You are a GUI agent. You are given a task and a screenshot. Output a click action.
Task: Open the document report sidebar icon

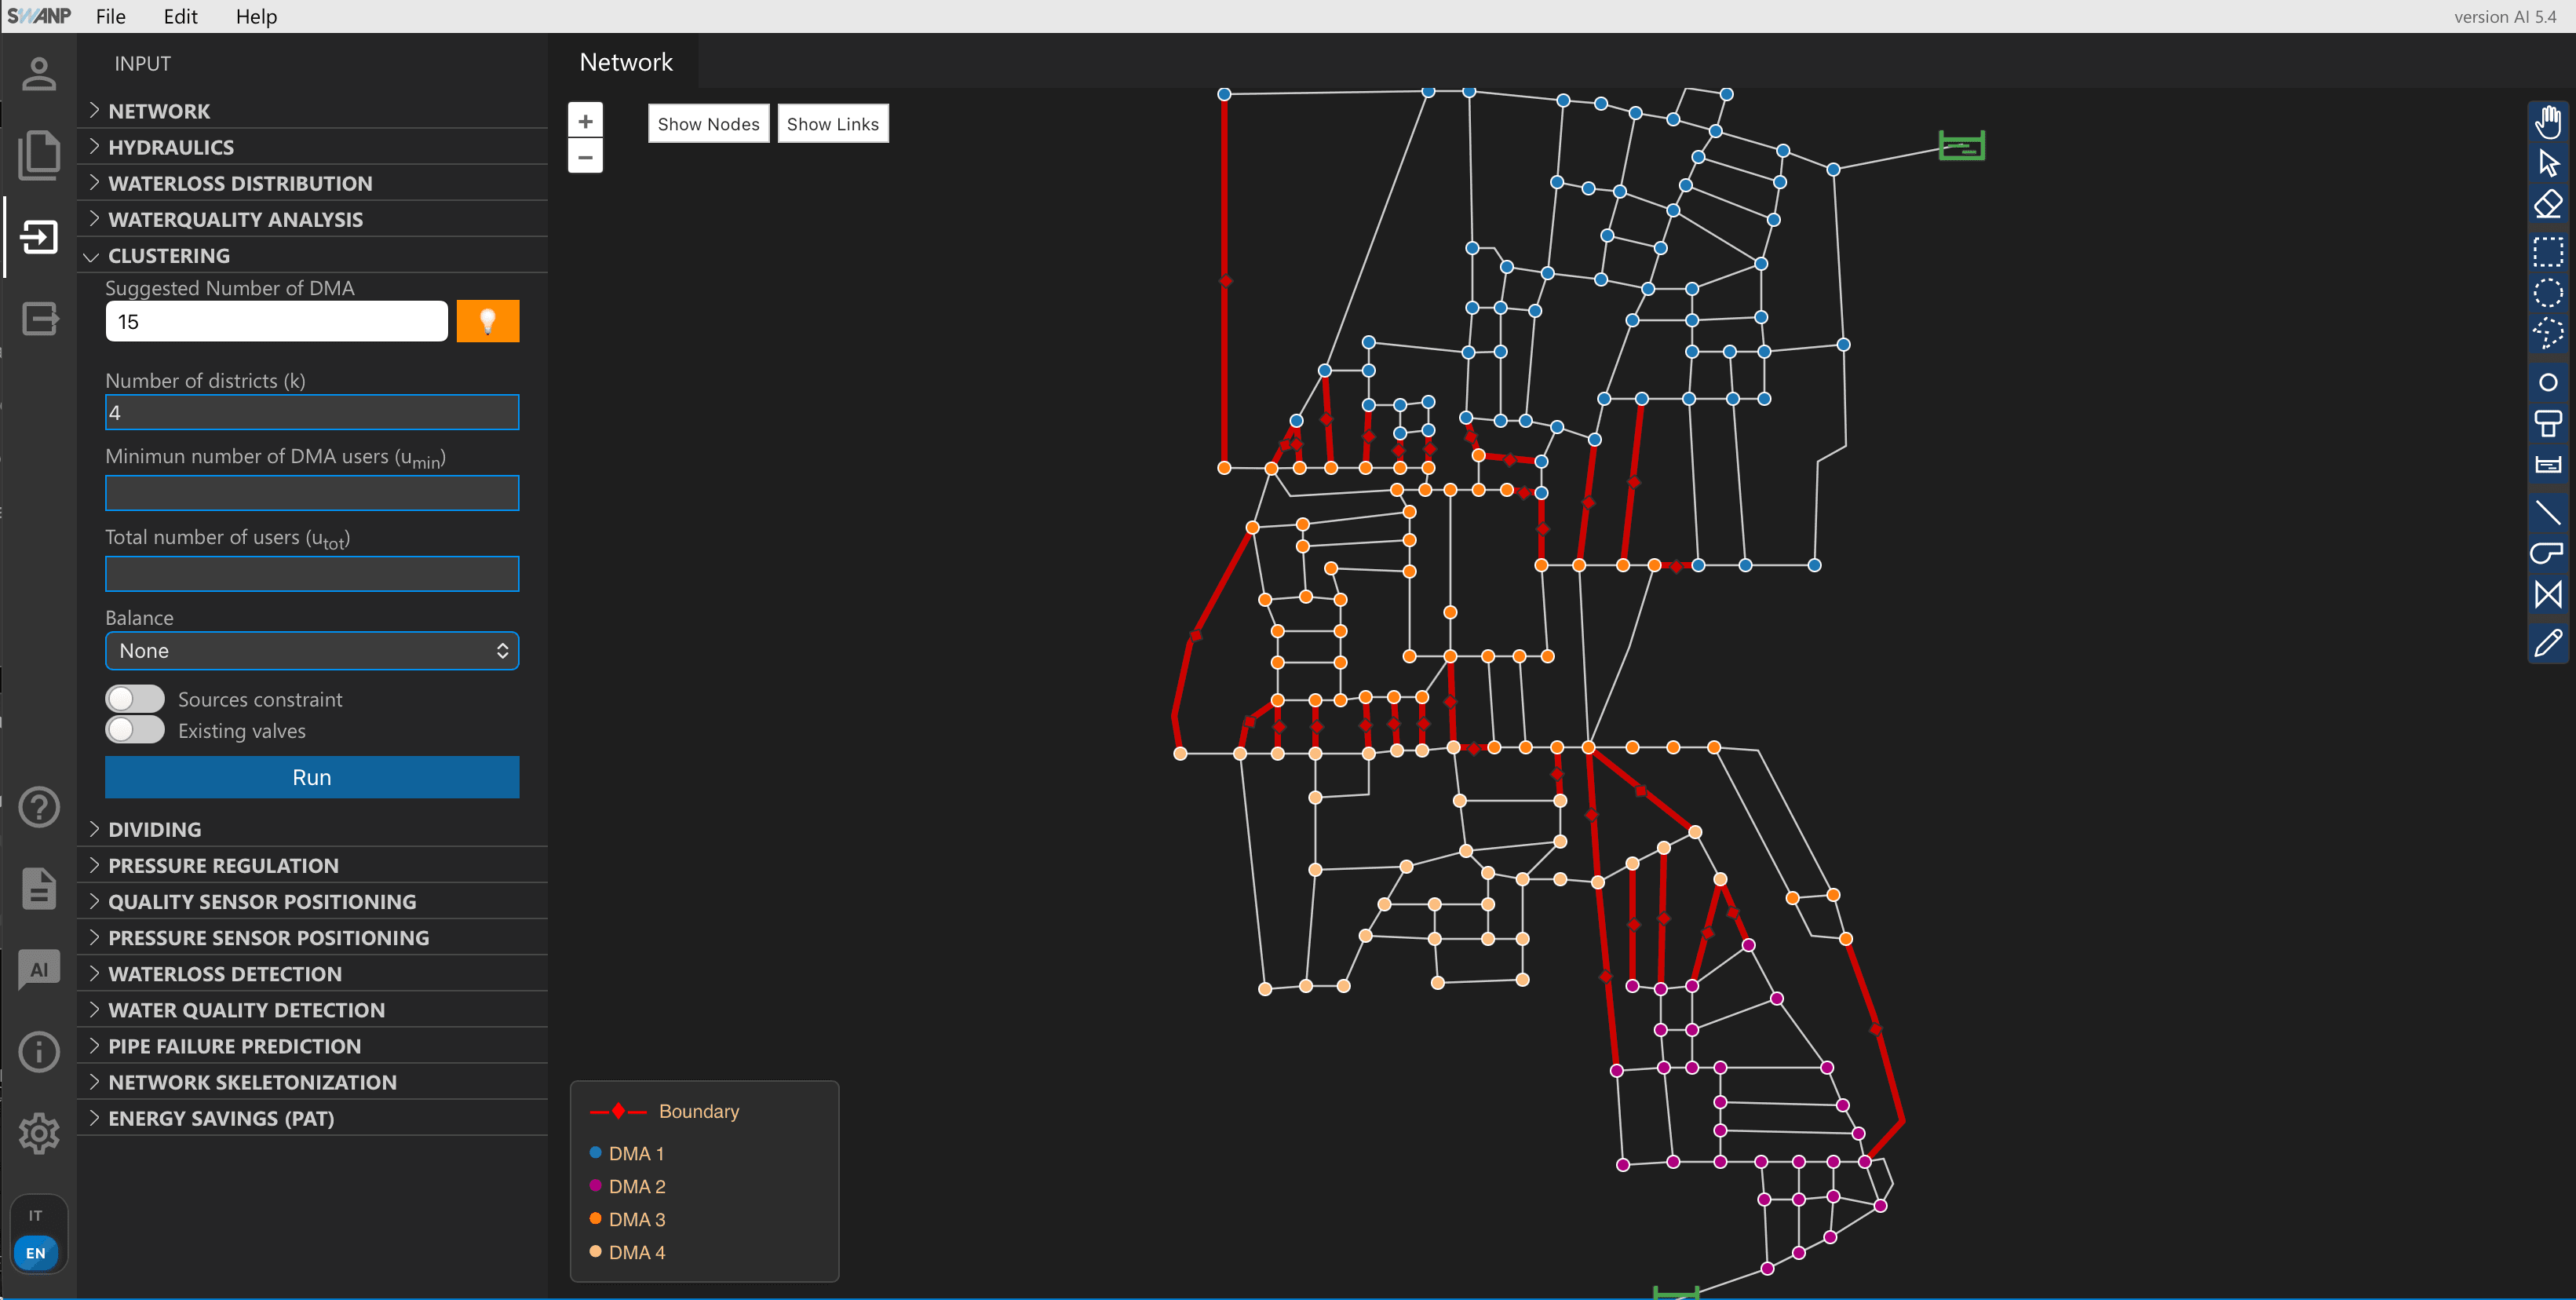click(39, 889)
